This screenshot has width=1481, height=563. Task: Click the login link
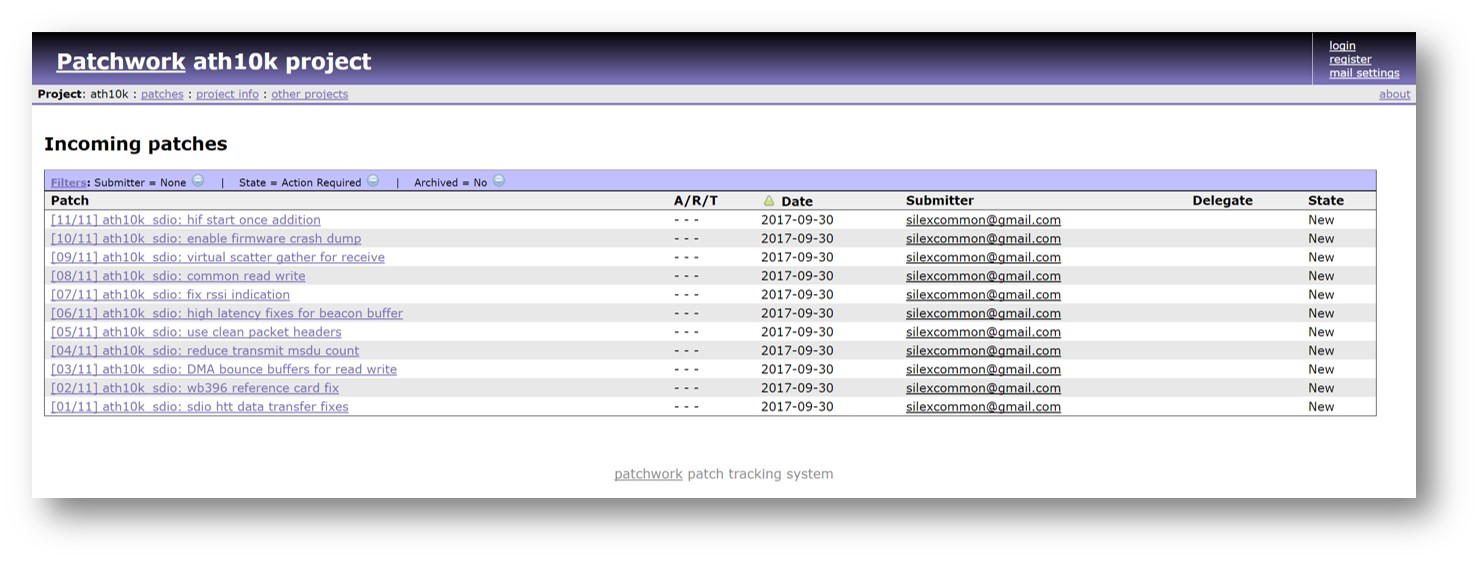[1342, 46]
